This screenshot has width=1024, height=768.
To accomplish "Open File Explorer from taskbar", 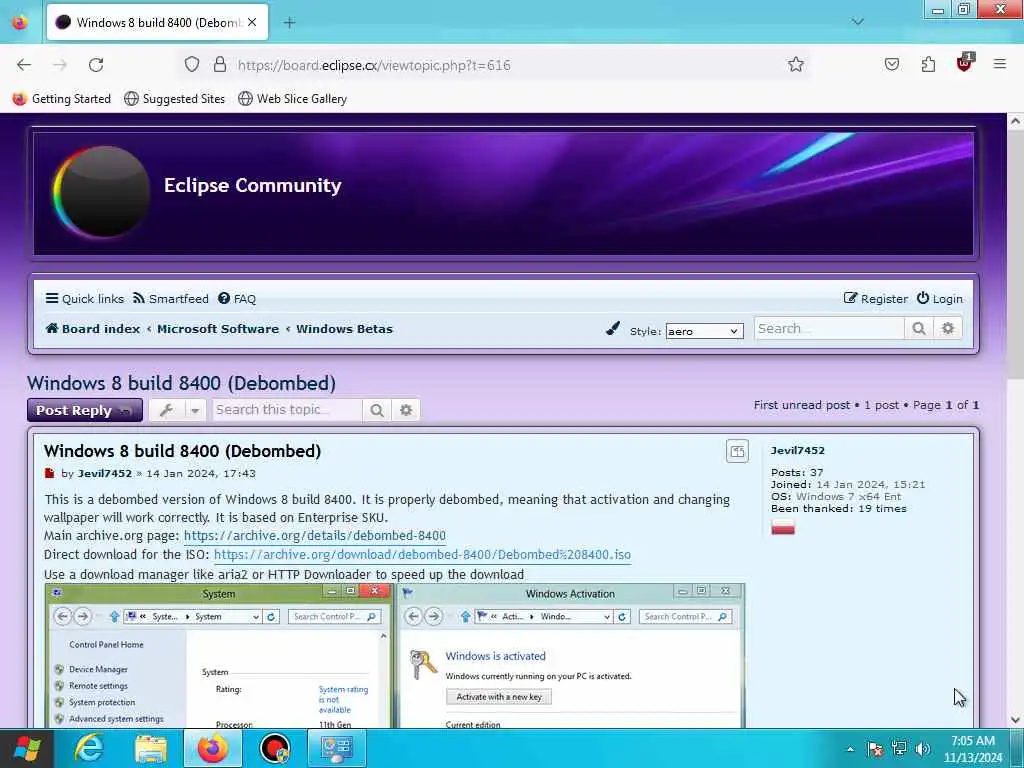I will [x=151, y=748].
